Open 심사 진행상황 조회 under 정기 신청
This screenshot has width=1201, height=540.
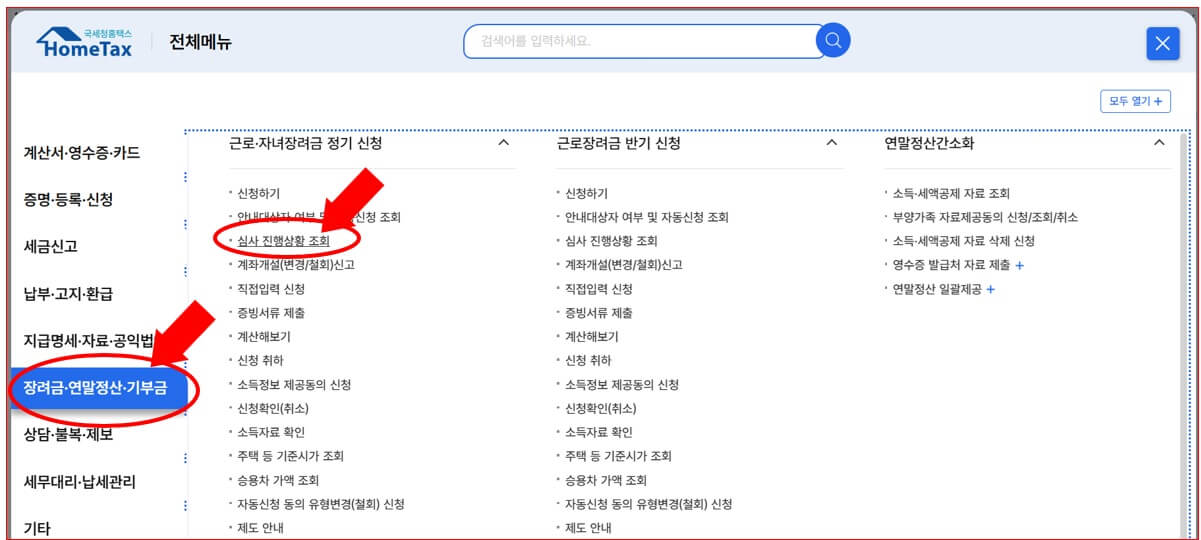tap(283, 241)
